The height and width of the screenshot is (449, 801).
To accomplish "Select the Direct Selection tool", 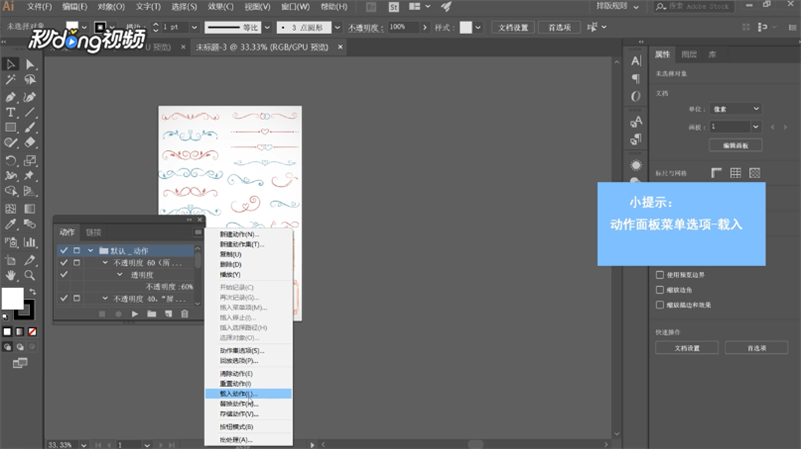I will click(x=30, y=64).
